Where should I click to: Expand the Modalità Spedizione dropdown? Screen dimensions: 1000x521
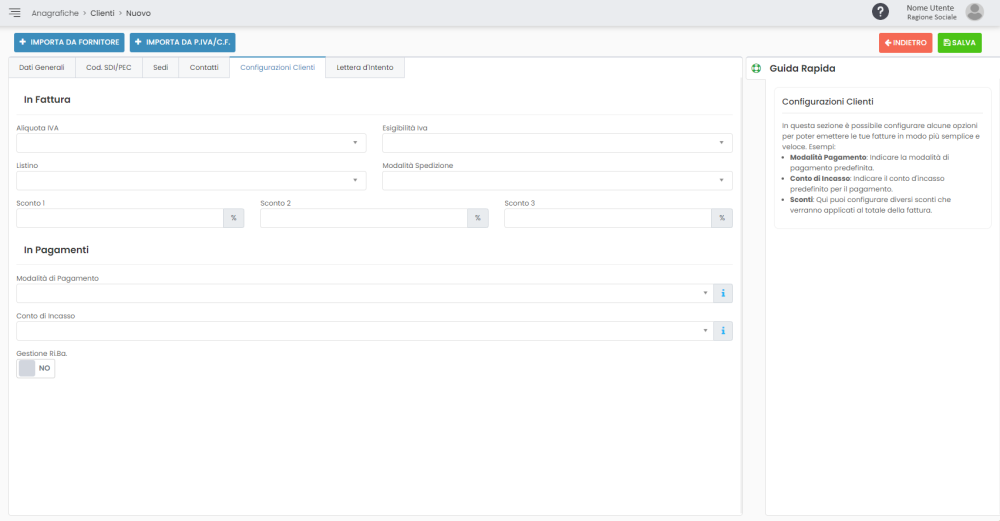557,181
